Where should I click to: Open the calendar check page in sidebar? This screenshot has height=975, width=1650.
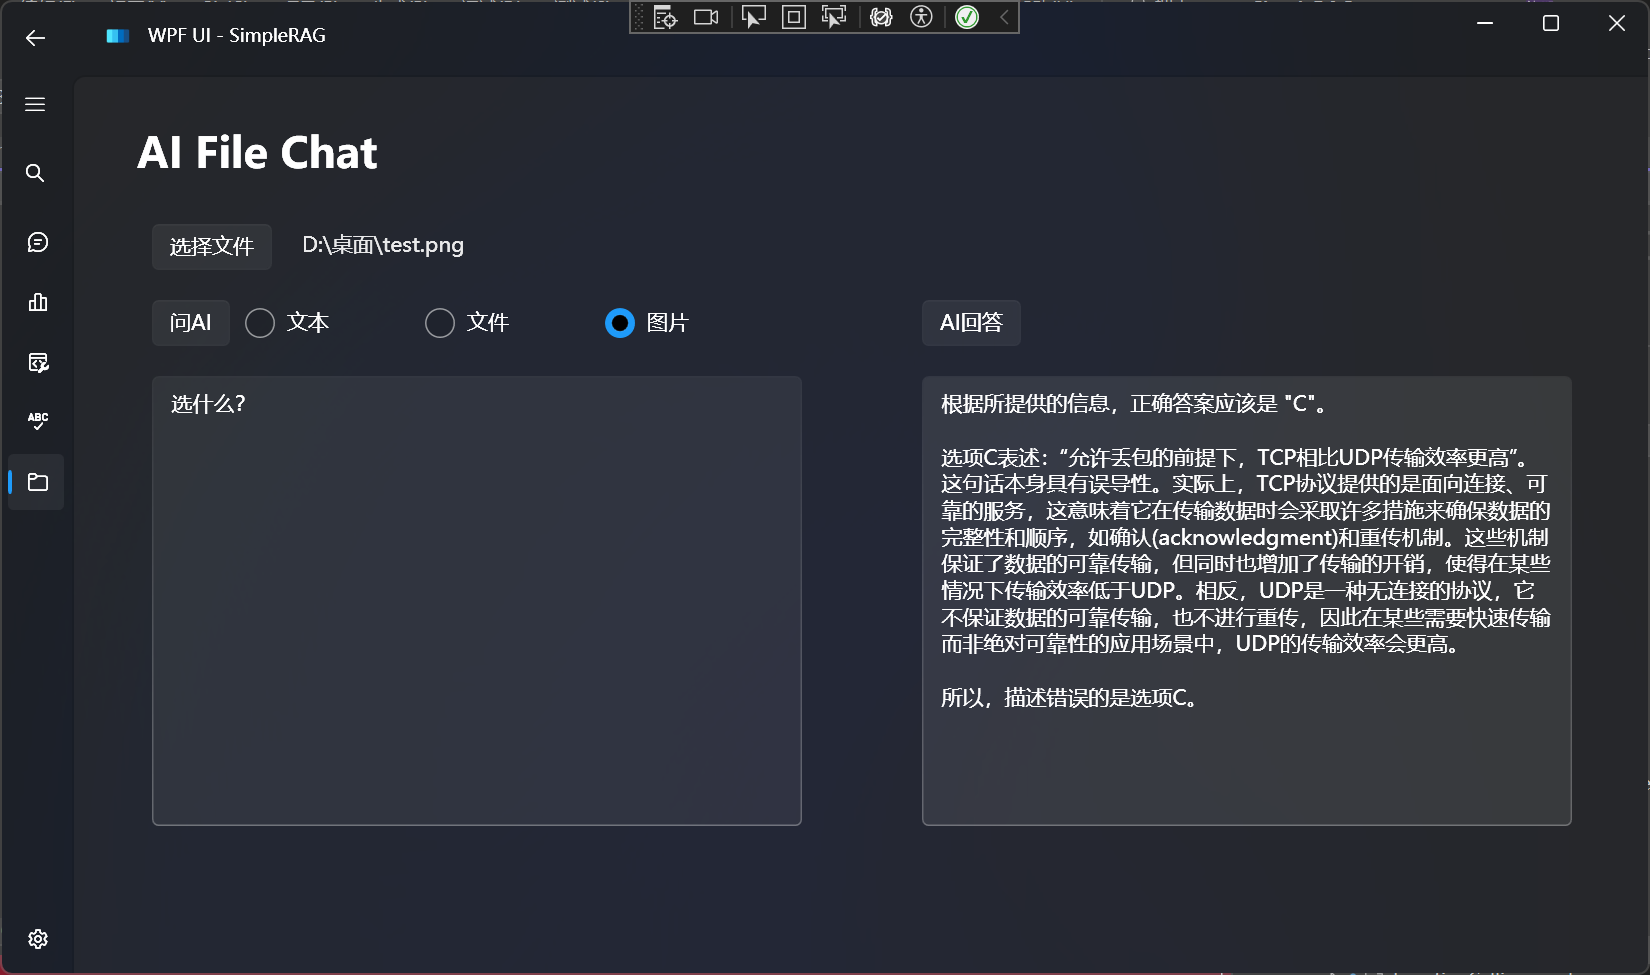point(37,362)
